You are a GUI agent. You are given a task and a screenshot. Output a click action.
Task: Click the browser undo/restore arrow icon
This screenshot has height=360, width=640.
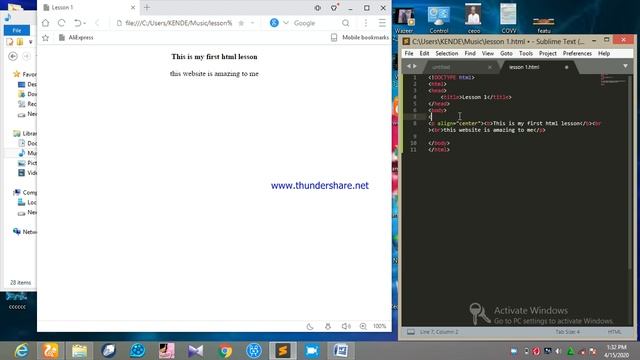78,23
